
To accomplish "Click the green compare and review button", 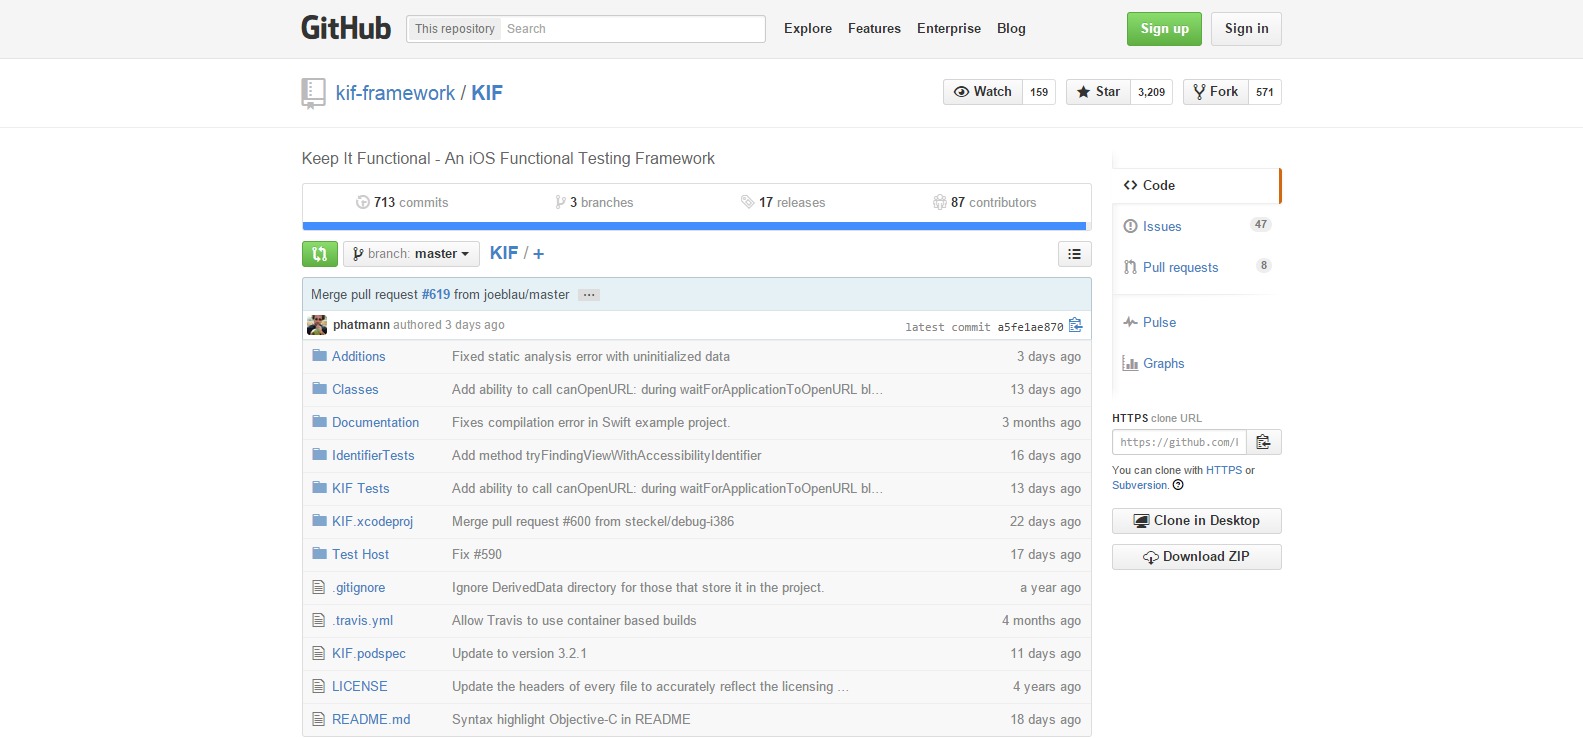I will (320, 254).
